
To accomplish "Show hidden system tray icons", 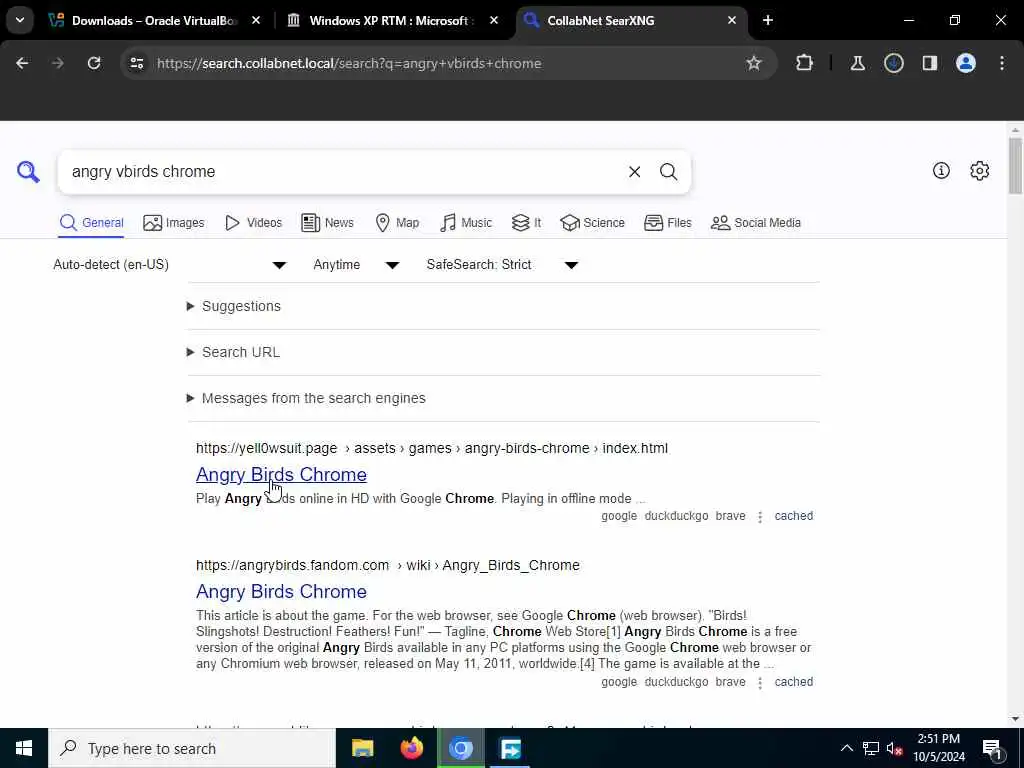I will point(846,748).
